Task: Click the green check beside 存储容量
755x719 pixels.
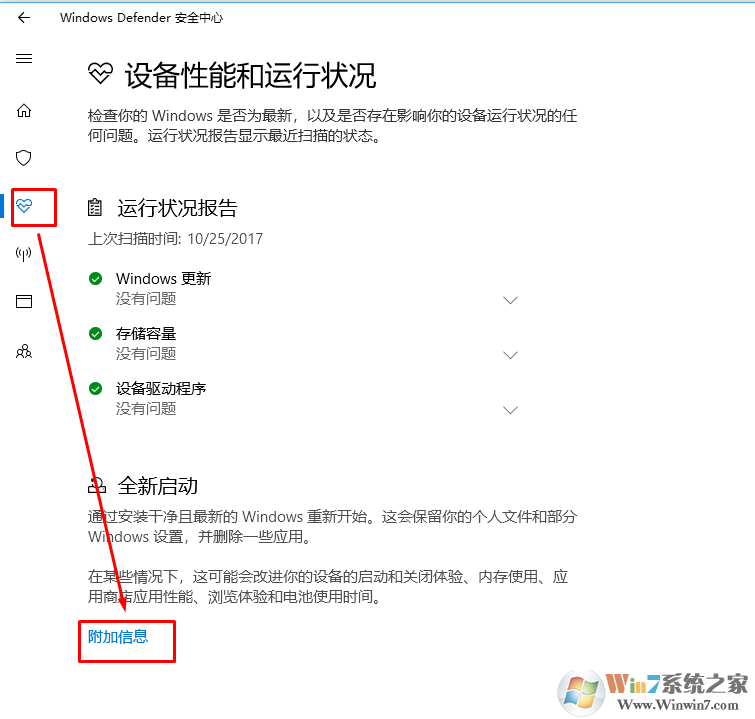Action: [95, 333]
